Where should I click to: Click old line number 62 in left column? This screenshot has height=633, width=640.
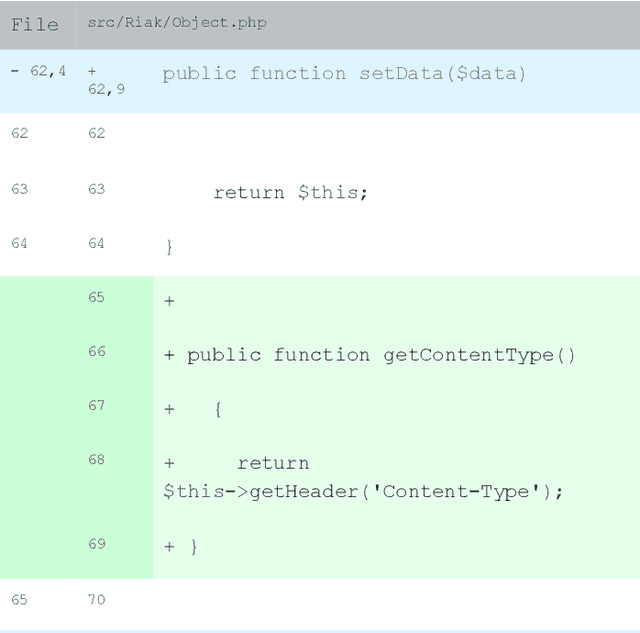point(19,133)
